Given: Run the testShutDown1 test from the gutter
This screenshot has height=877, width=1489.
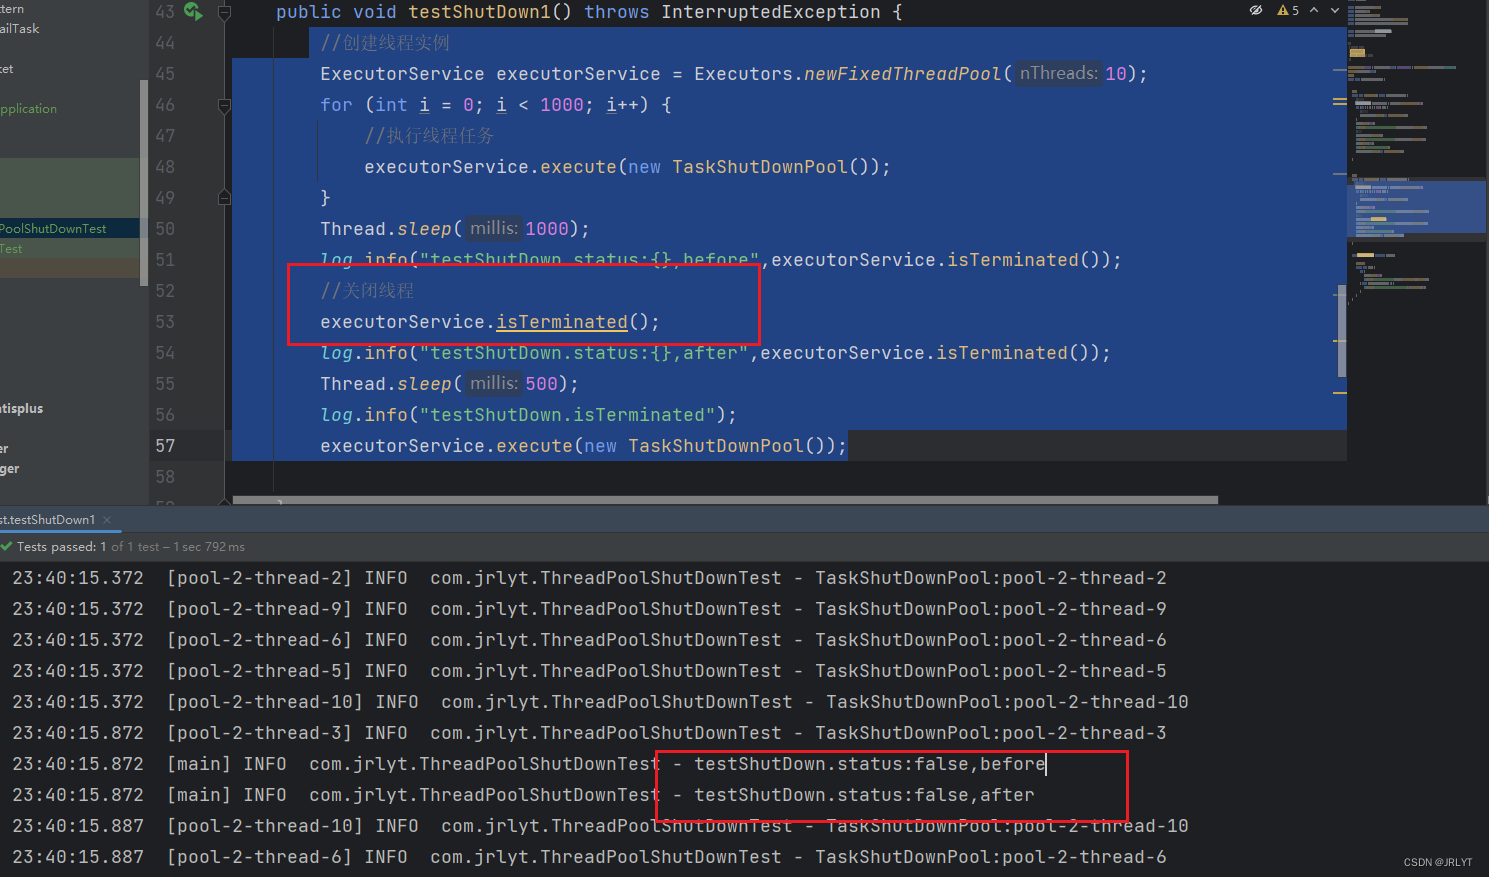Looking at the screenshot, I should point(193,12).
